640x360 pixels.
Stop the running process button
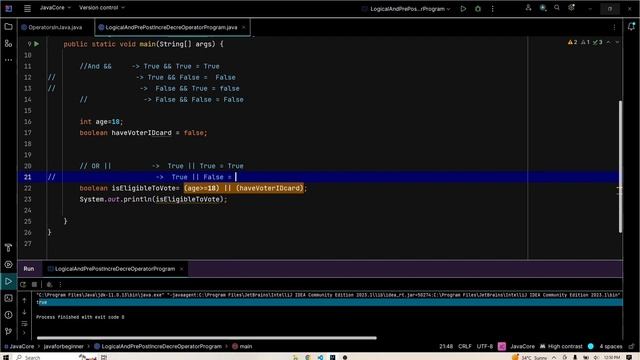(x=35, y=284)
